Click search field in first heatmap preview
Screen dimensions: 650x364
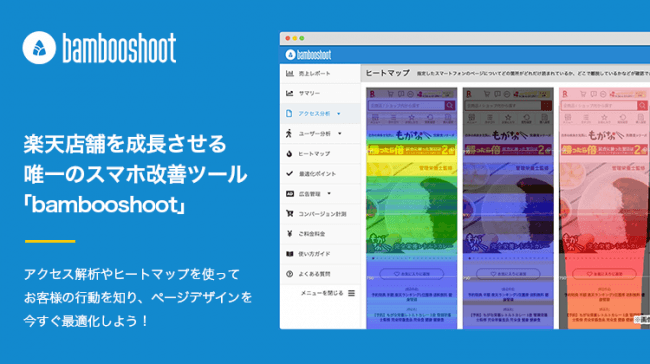(x=406, y=106)
